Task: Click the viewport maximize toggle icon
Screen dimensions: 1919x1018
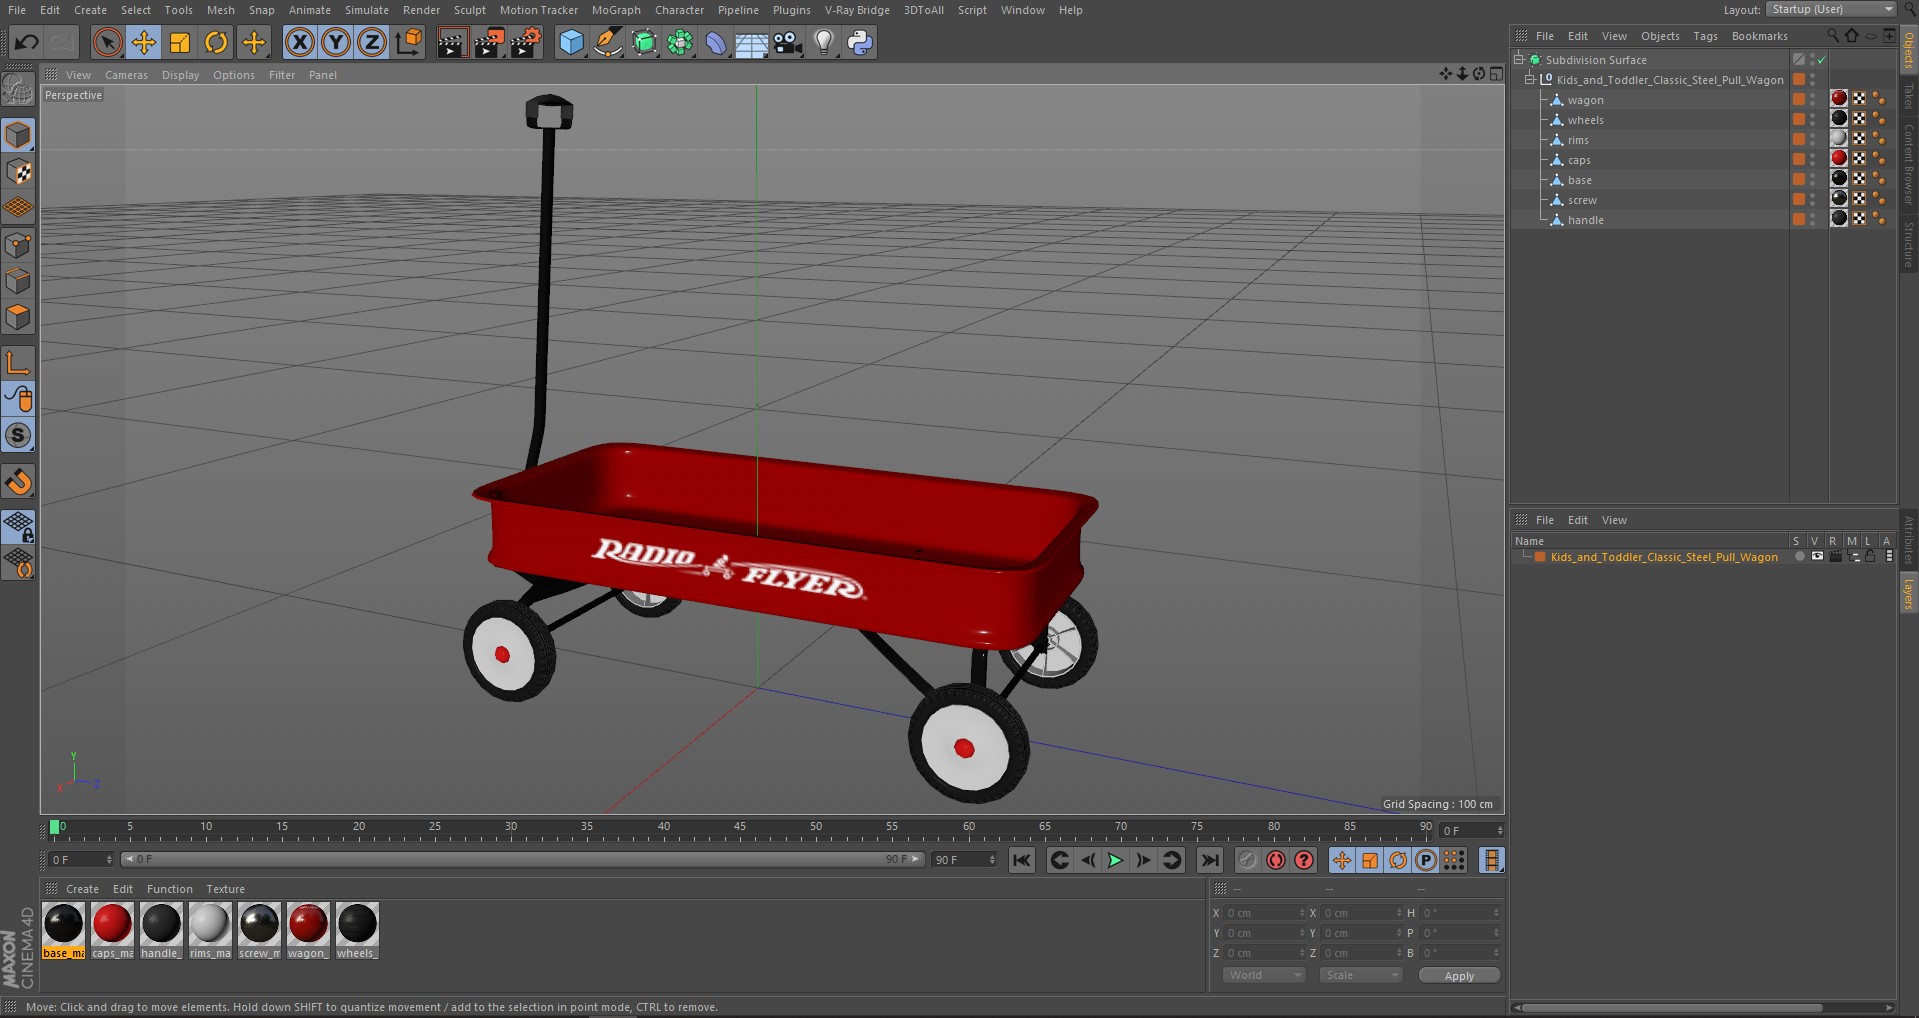Action: click(1496, 74)
